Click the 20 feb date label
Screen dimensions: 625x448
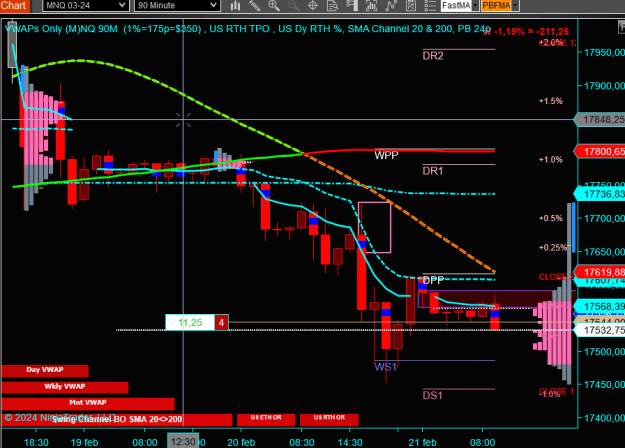pos(241,442)
